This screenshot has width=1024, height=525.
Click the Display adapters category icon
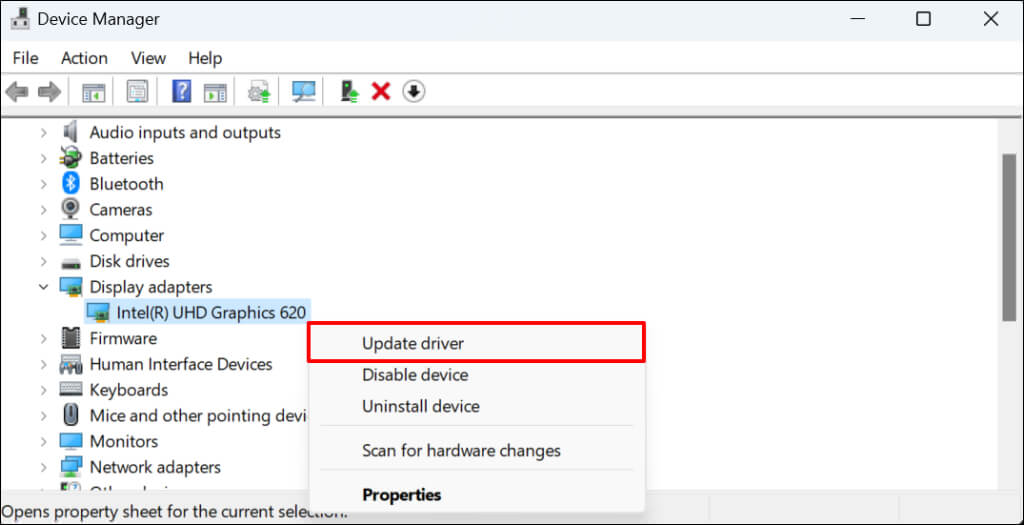point(71,287)
